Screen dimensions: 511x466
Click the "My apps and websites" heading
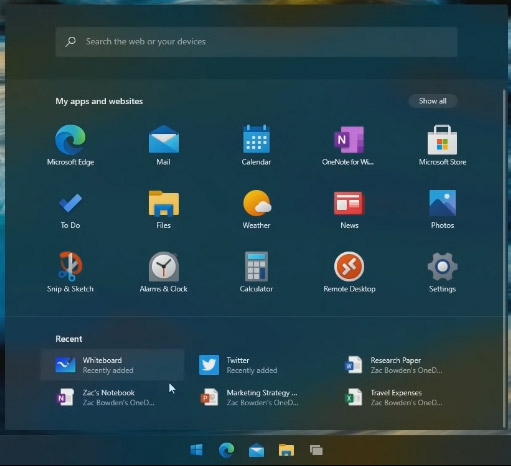pyautogui.click(x=99, y=101)
